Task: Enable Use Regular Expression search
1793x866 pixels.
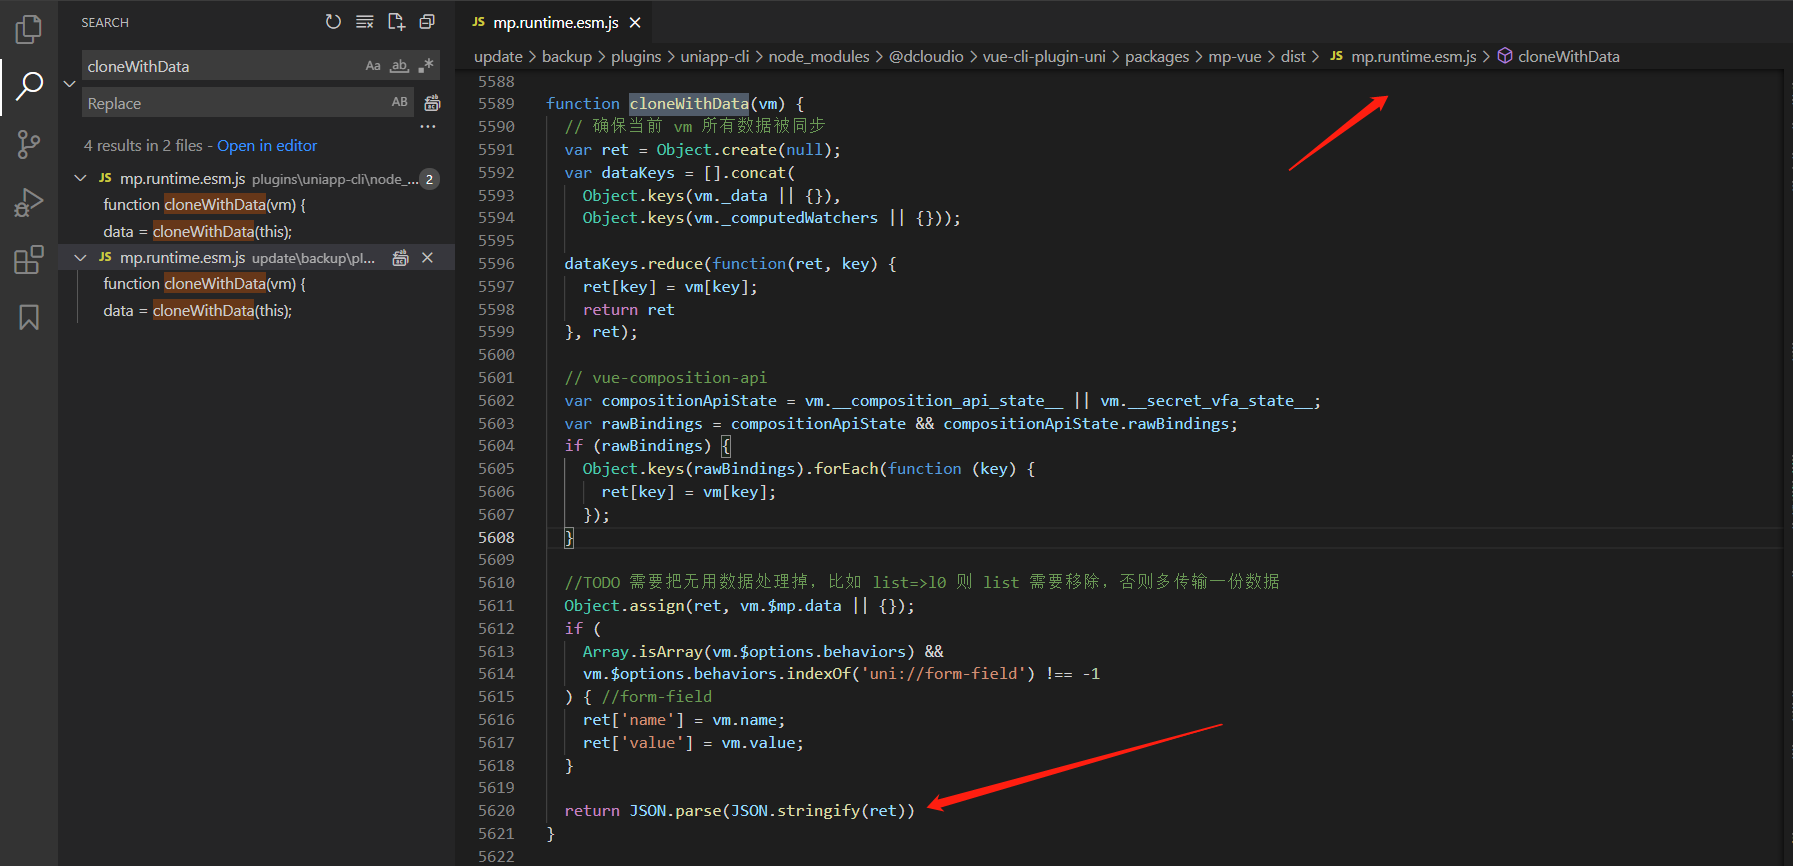Action: 426,66
